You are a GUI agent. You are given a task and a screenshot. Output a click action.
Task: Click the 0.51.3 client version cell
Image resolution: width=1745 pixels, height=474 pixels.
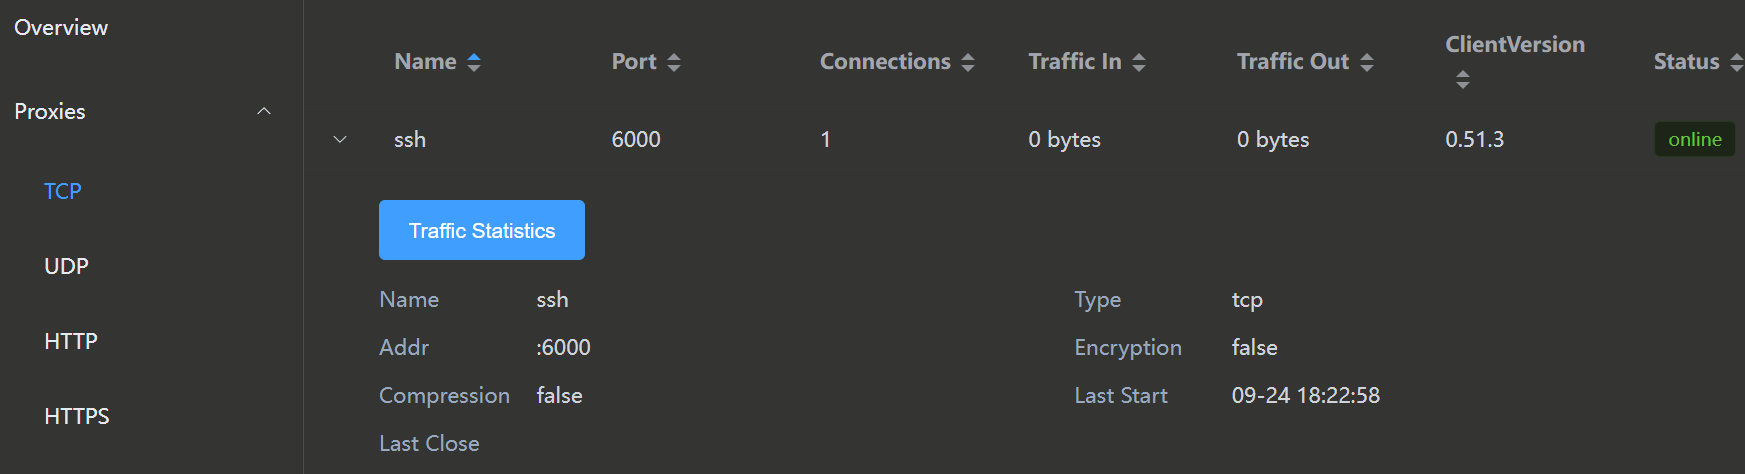point(1474,140)
